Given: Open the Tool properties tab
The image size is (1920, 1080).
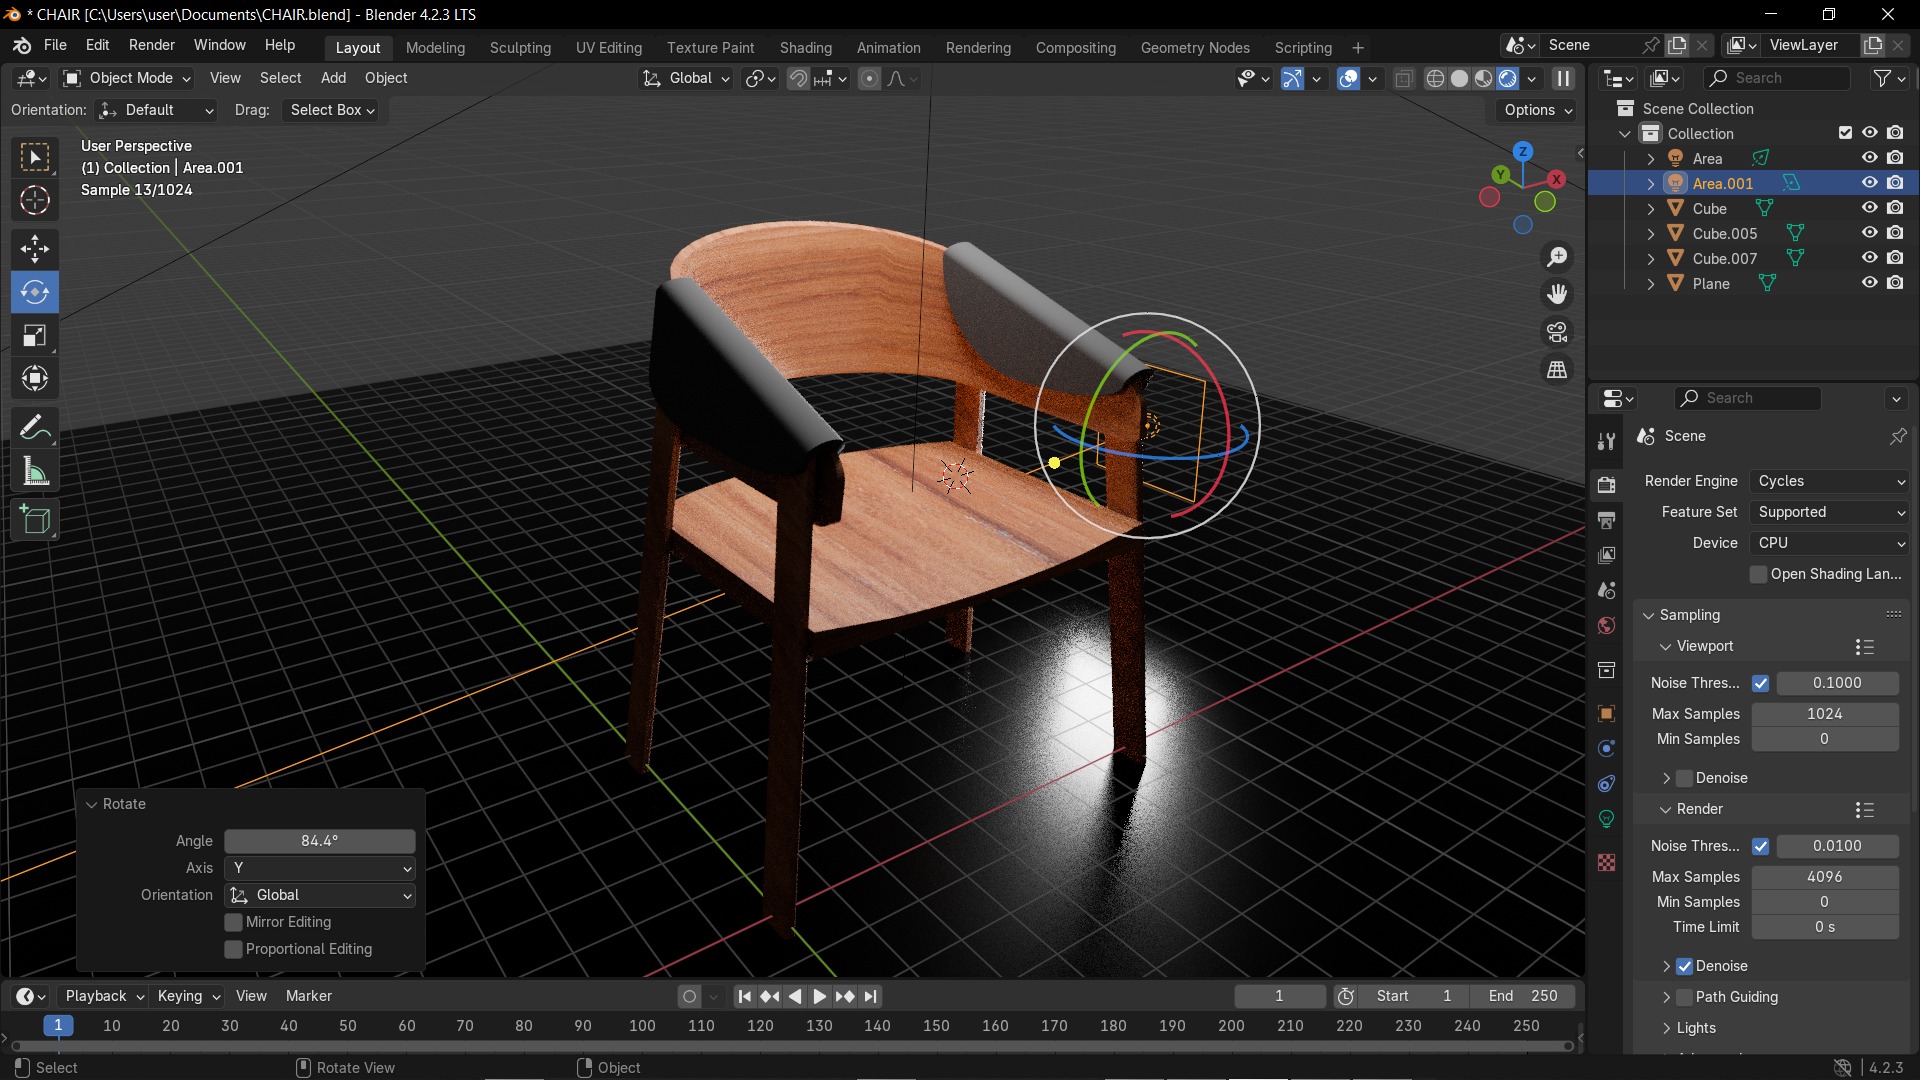Looking at the screenshot, I should (x=1607, y=441).
